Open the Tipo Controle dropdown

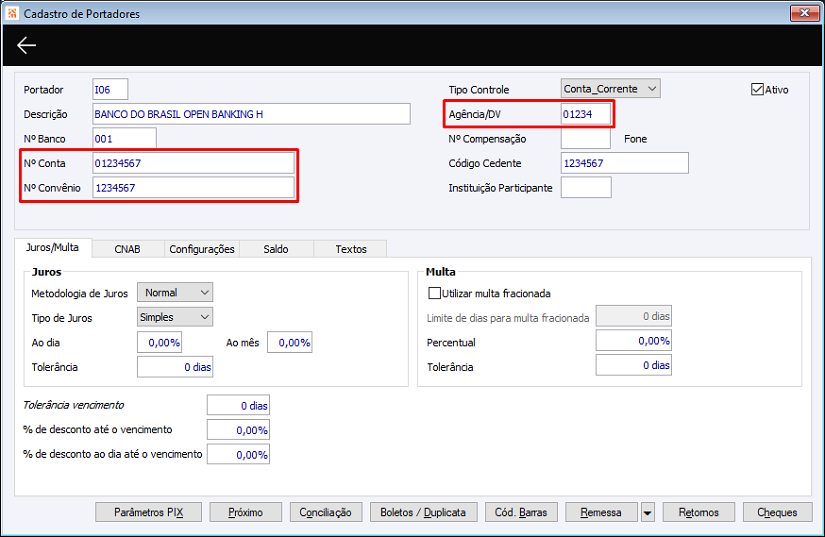coord(610,89)
